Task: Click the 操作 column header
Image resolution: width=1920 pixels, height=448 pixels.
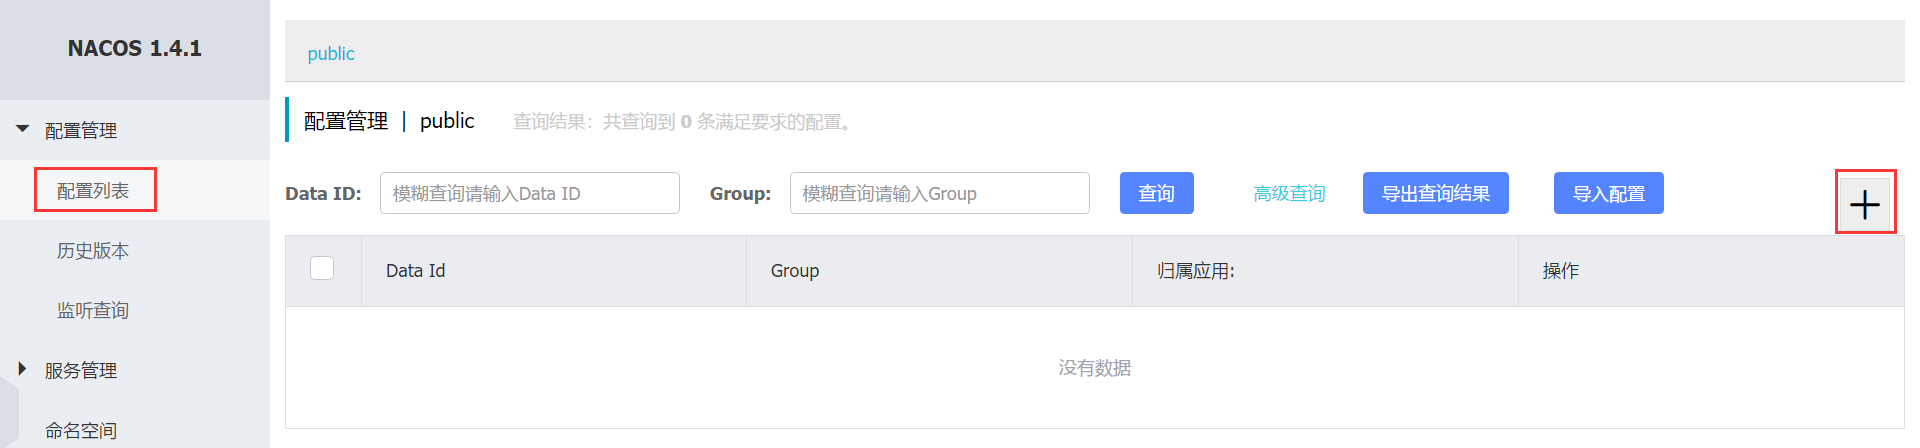Action: tap(1561, 270)
